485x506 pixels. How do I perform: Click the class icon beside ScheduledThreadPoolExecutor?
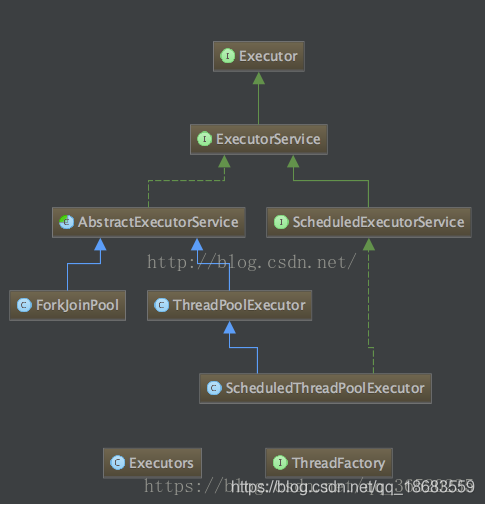click(214, 388)
